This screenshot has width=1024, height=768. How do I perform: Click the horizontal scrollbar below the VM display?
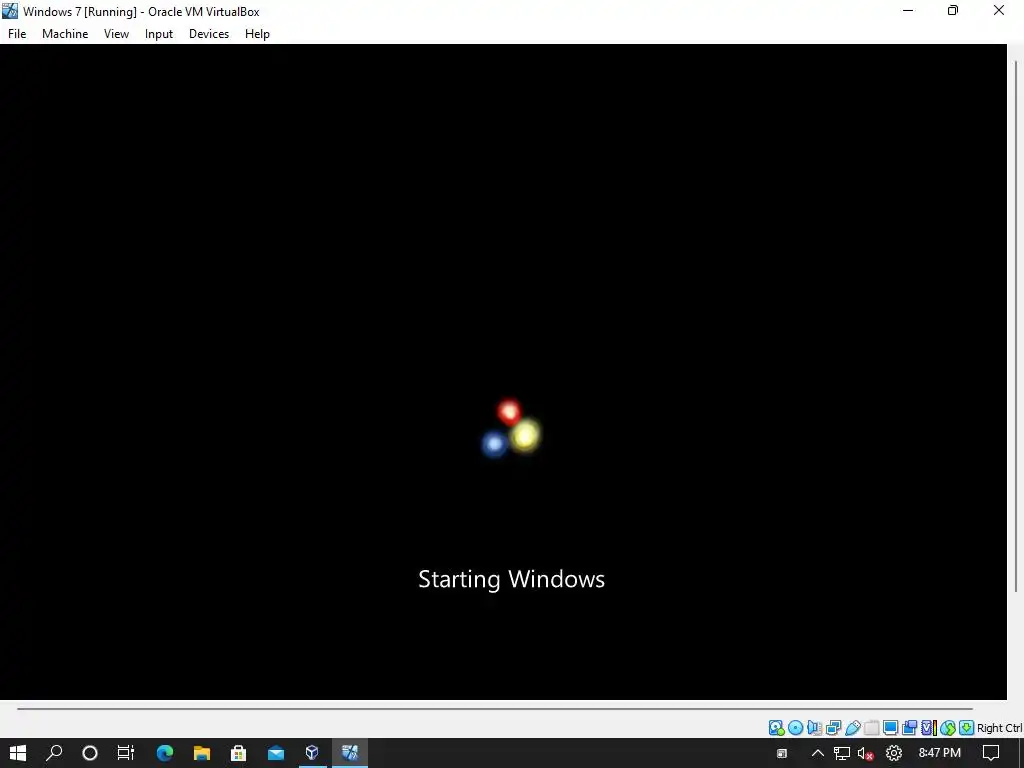click(494, 708)
